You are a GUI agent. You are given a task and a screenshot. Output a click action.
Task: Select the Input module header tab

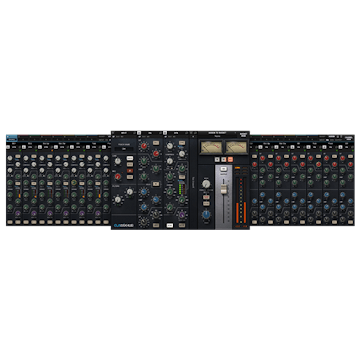[x=124, y=133]
